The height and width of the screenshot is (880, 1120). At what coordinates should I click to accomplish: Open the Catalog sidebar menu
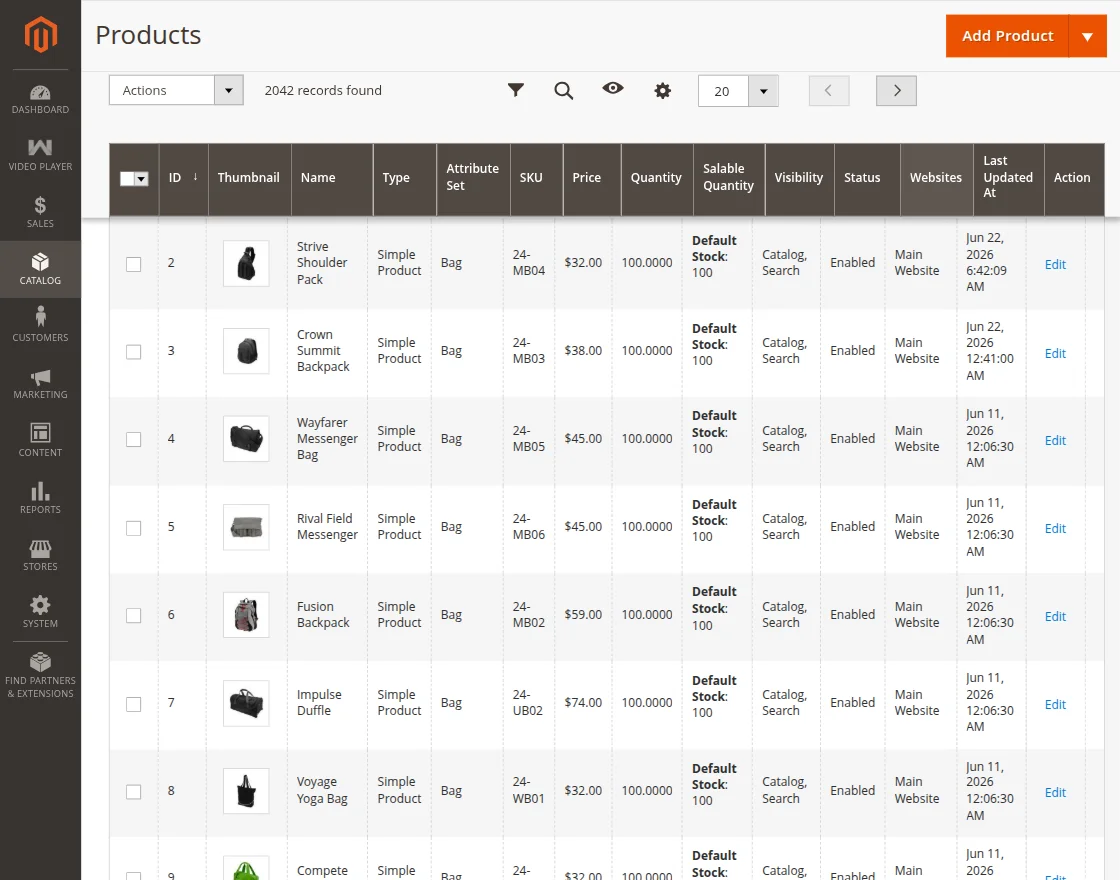pos(40,269)
